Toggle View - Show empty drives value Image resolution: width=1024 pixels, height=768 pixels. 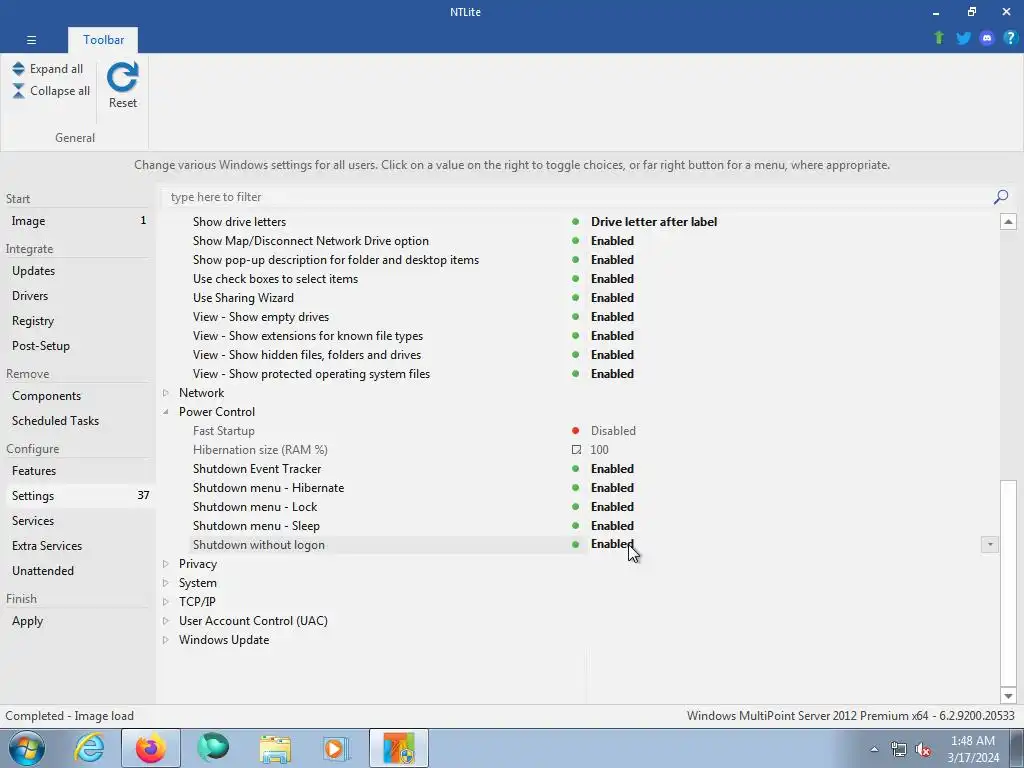click(612, 317)
